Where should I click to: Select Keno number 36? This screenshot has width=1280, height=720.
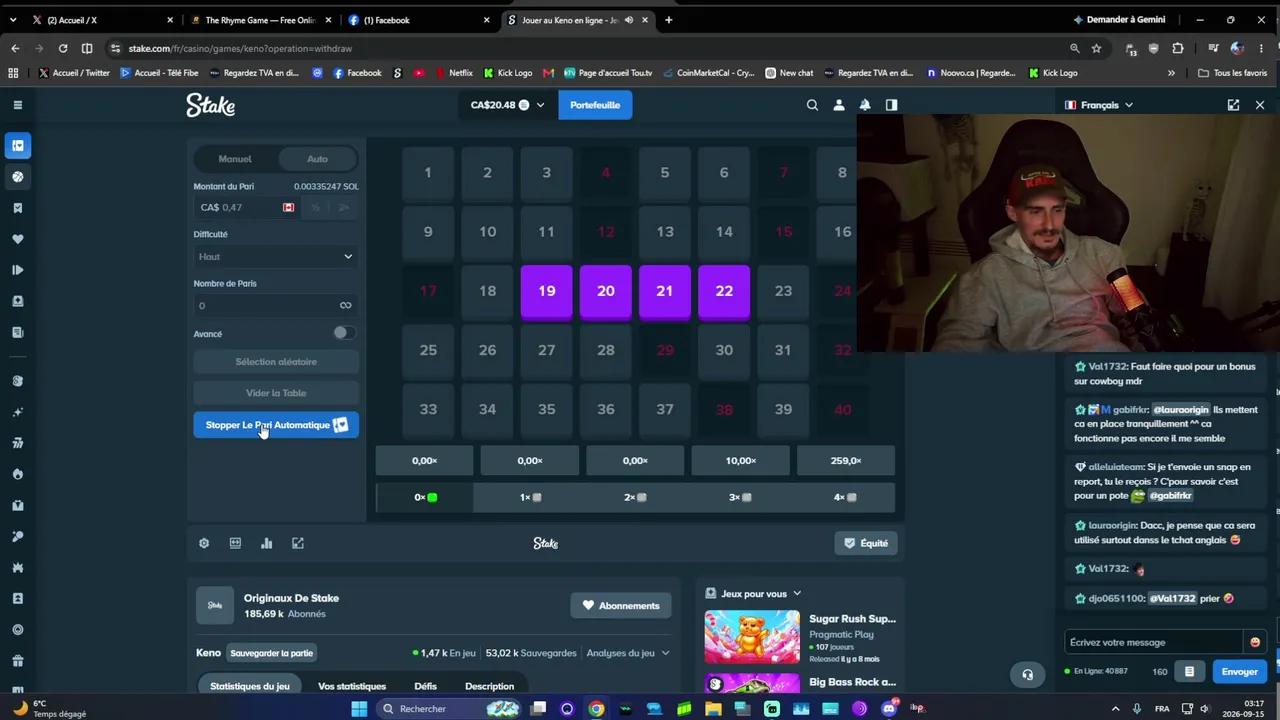click(606, 409)
